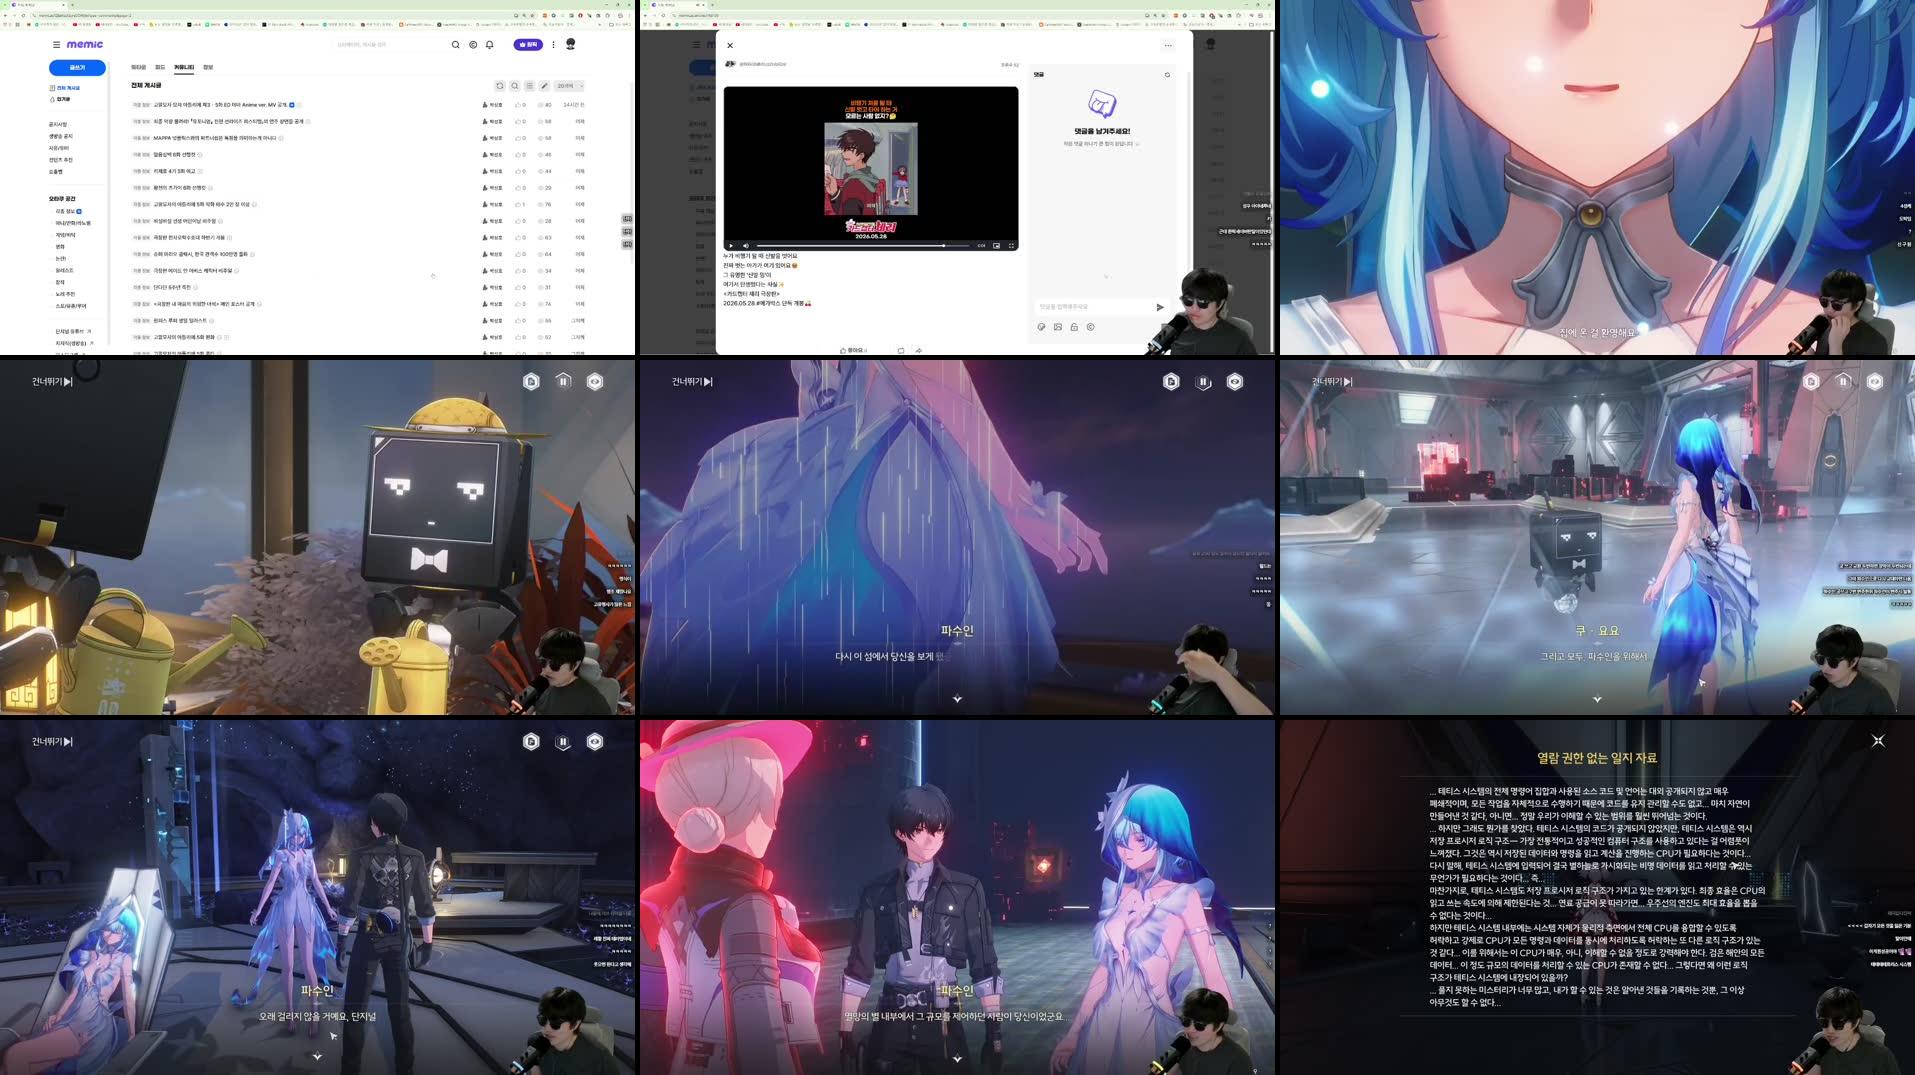Open the item below 전체 게시글 in the sidebar
This screenshot has height=1075, width=1915.
pyautogui.click(x=62, y=99)
